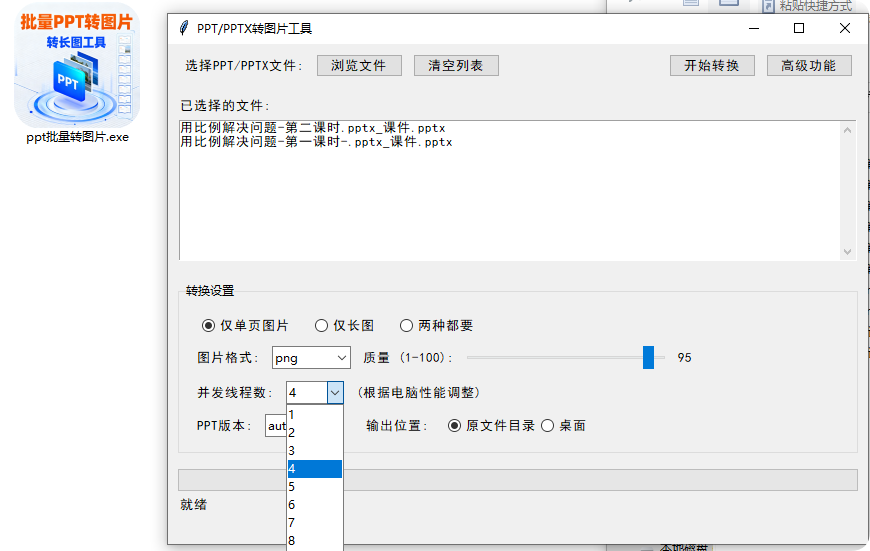Image resolution: width=870 pixels, height=551 pixels.
Task: Click the feather icon in title bar
Action: pyautogui.click(x=182, y=29)
